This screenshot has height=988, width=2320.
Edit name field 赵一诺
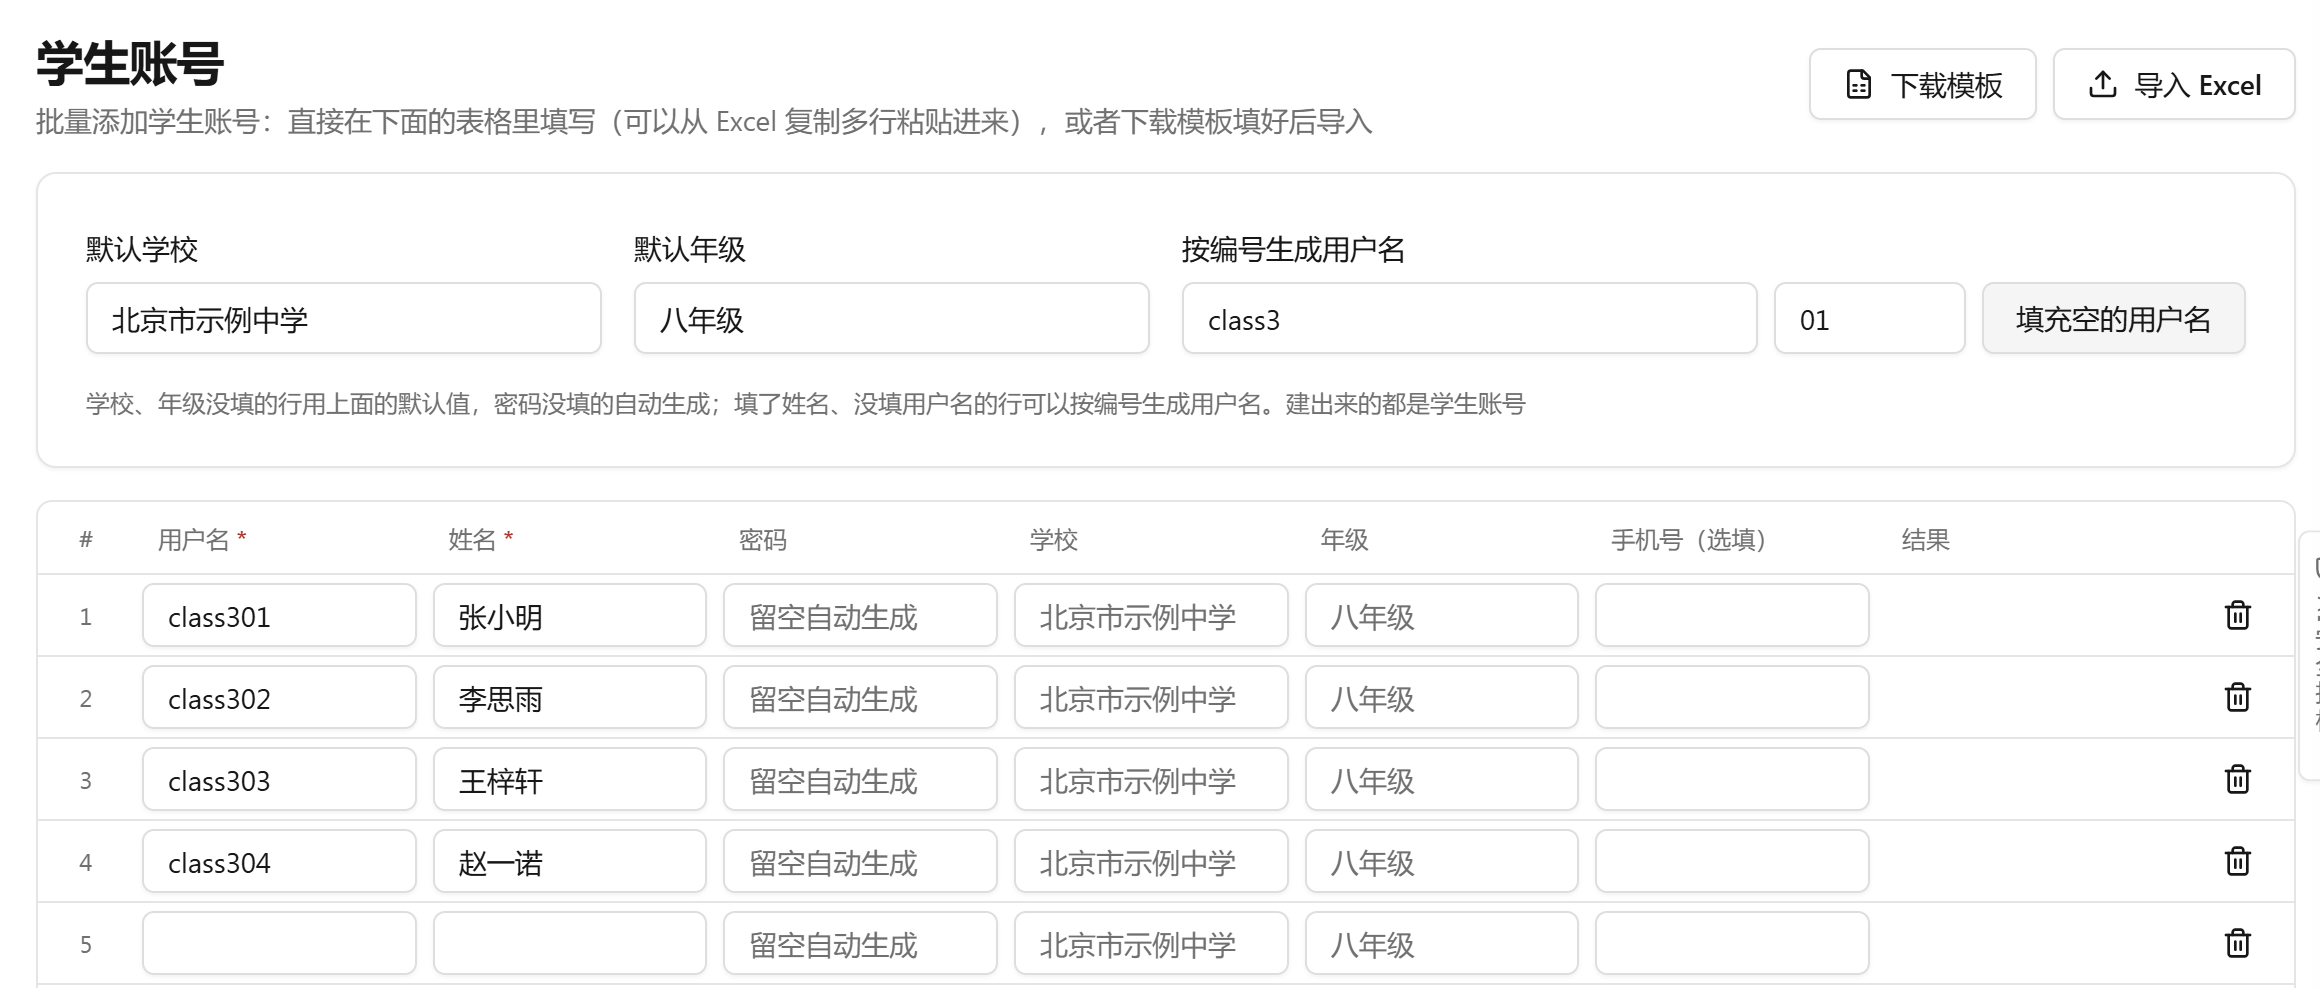tap(569, 861)
